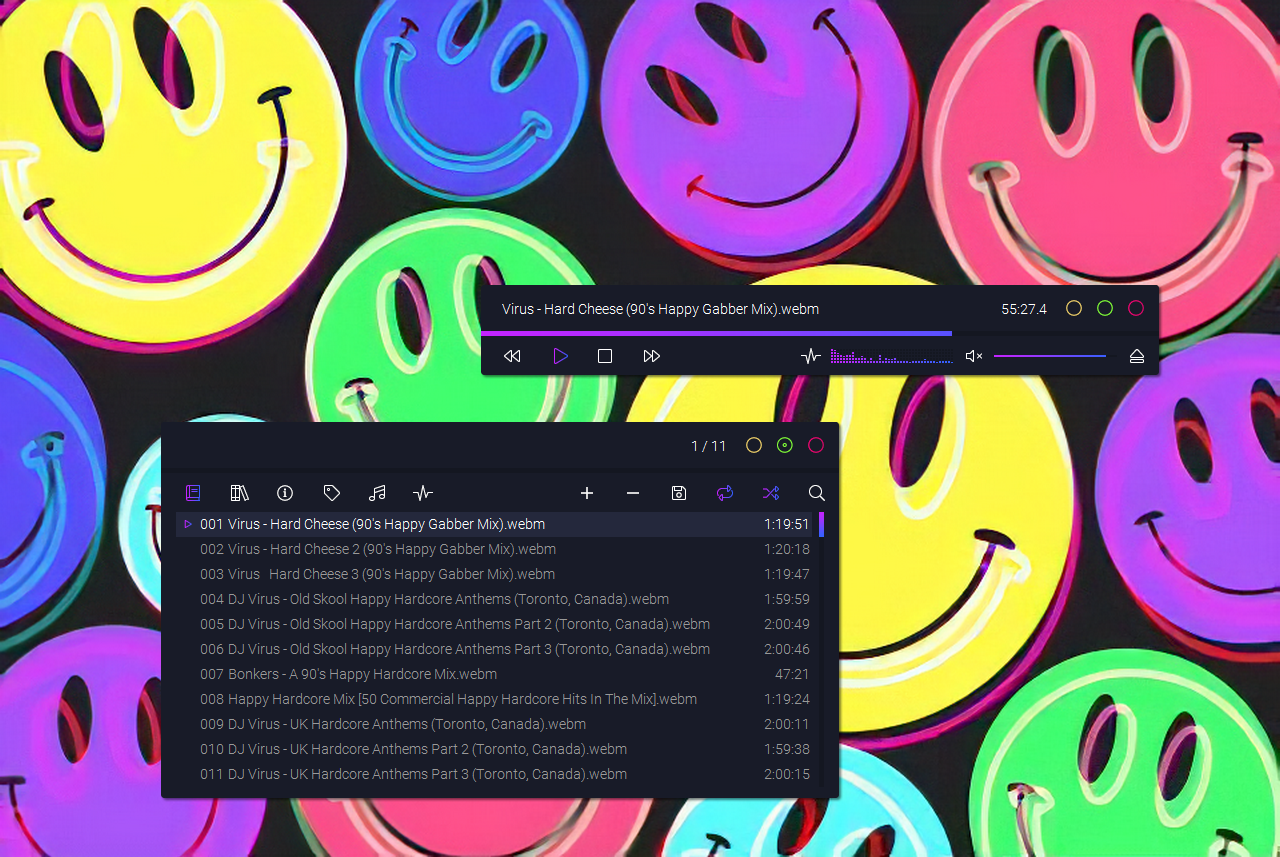Skip forward to the next track

[x=652, y=356]
